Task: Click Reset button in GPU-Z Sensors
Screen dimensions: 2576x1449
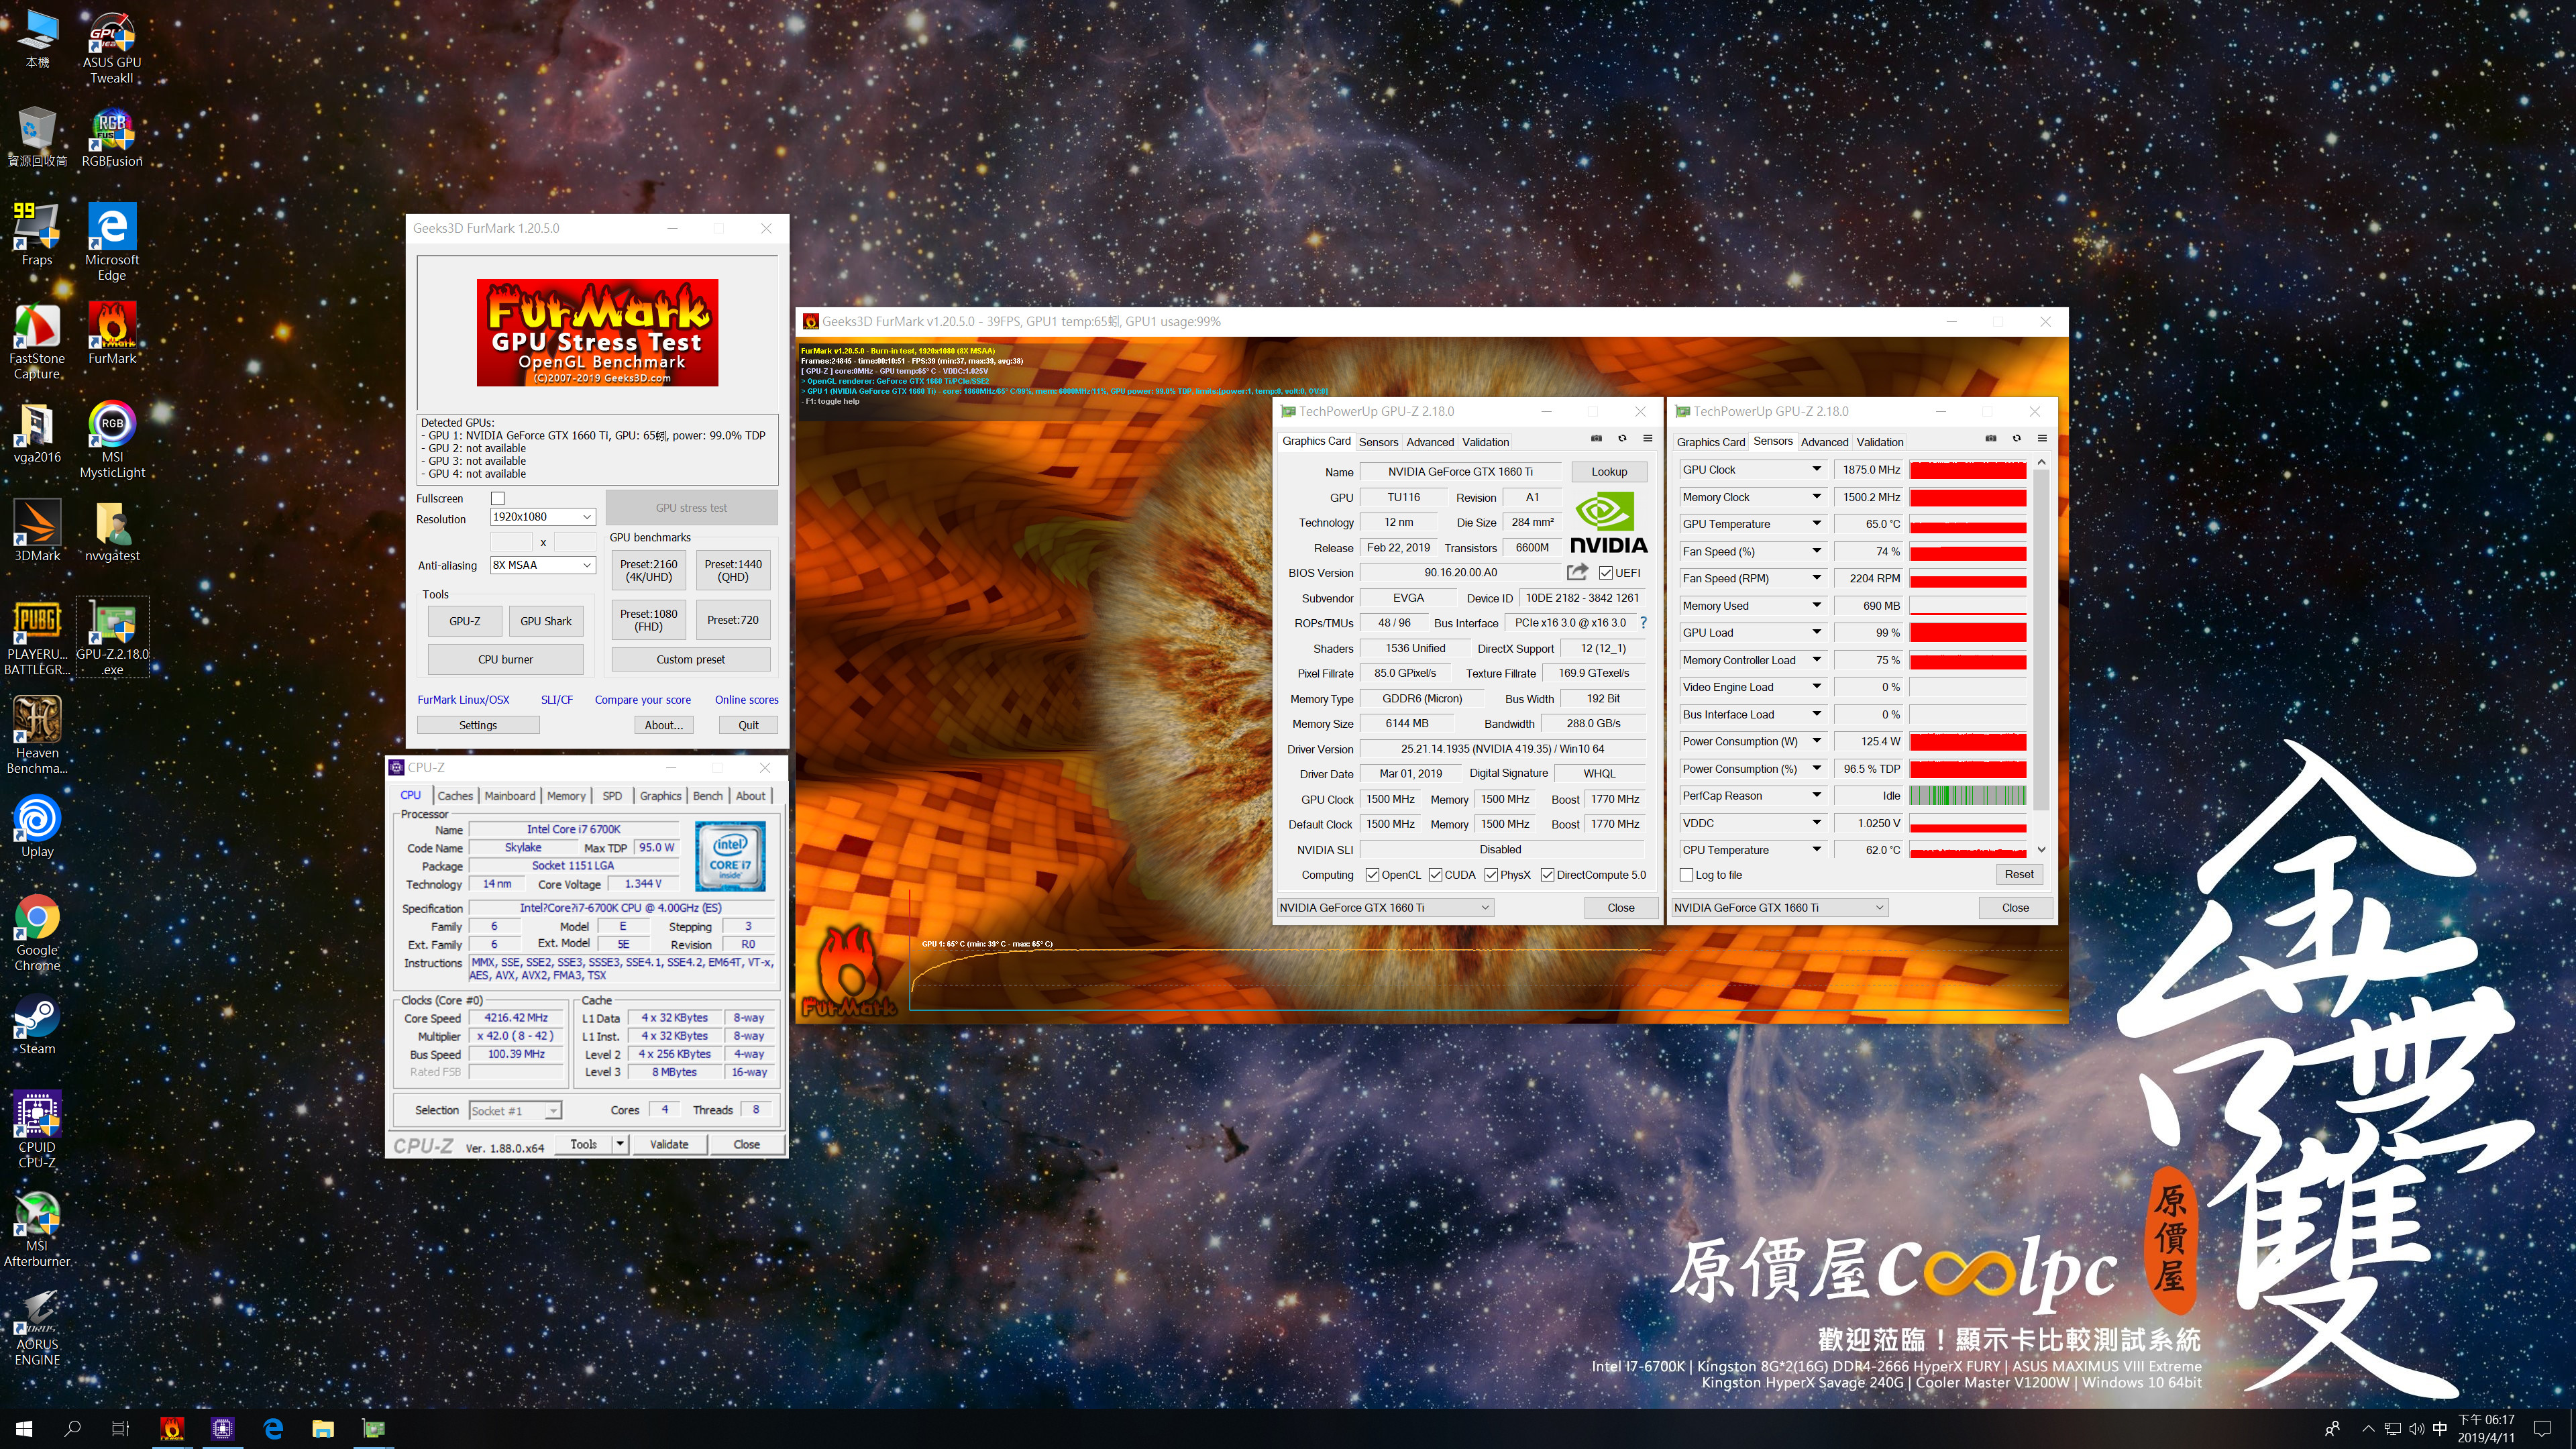Action: pyautogui.click(x=2019, y=874)
